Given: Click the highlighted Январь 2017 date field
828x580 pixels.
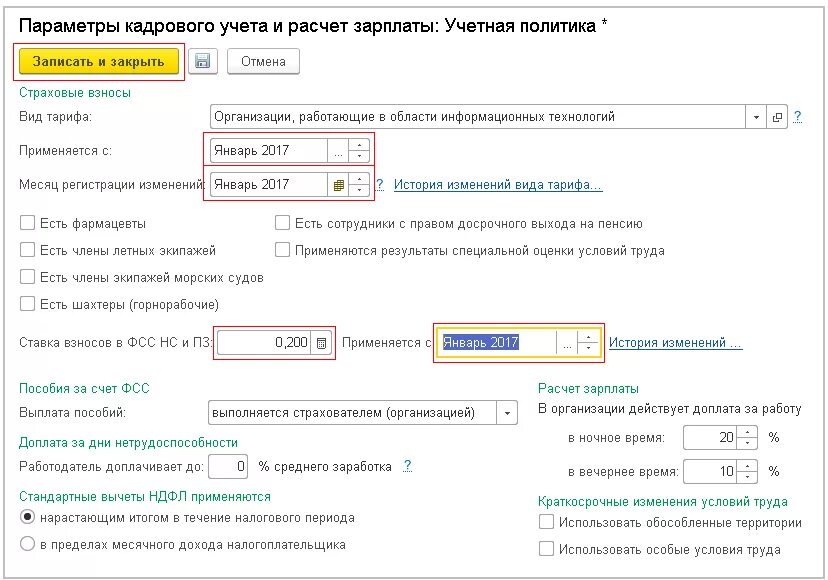Looking at the screenshot, I should click(x=498, y=343).
